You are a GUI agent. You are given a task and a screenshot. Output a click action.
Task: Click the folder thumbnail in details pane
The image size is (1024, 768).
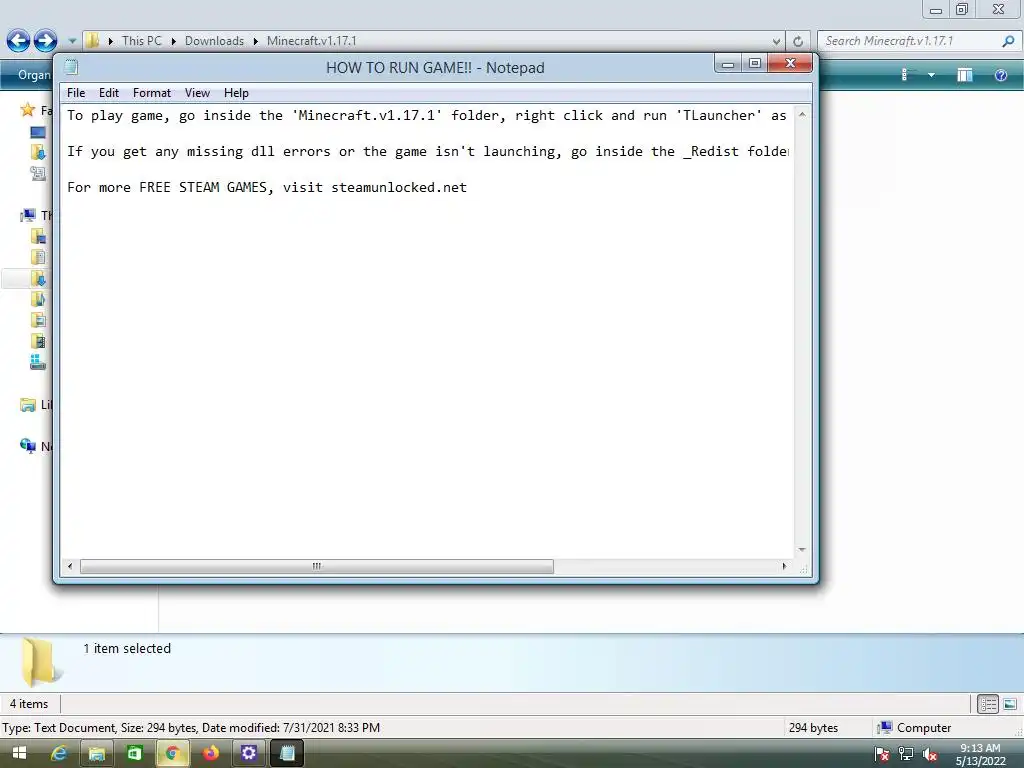pos(40,662)
